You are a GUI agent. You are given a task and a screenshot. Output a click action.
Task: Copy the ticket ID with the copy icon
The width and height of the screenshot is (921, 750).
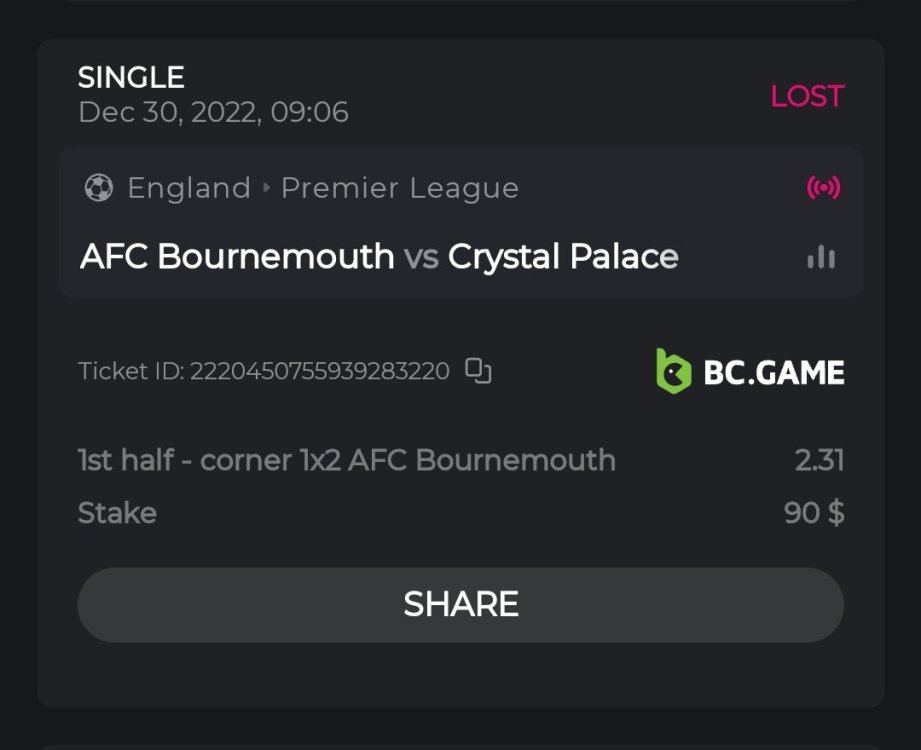pos(479,372)
